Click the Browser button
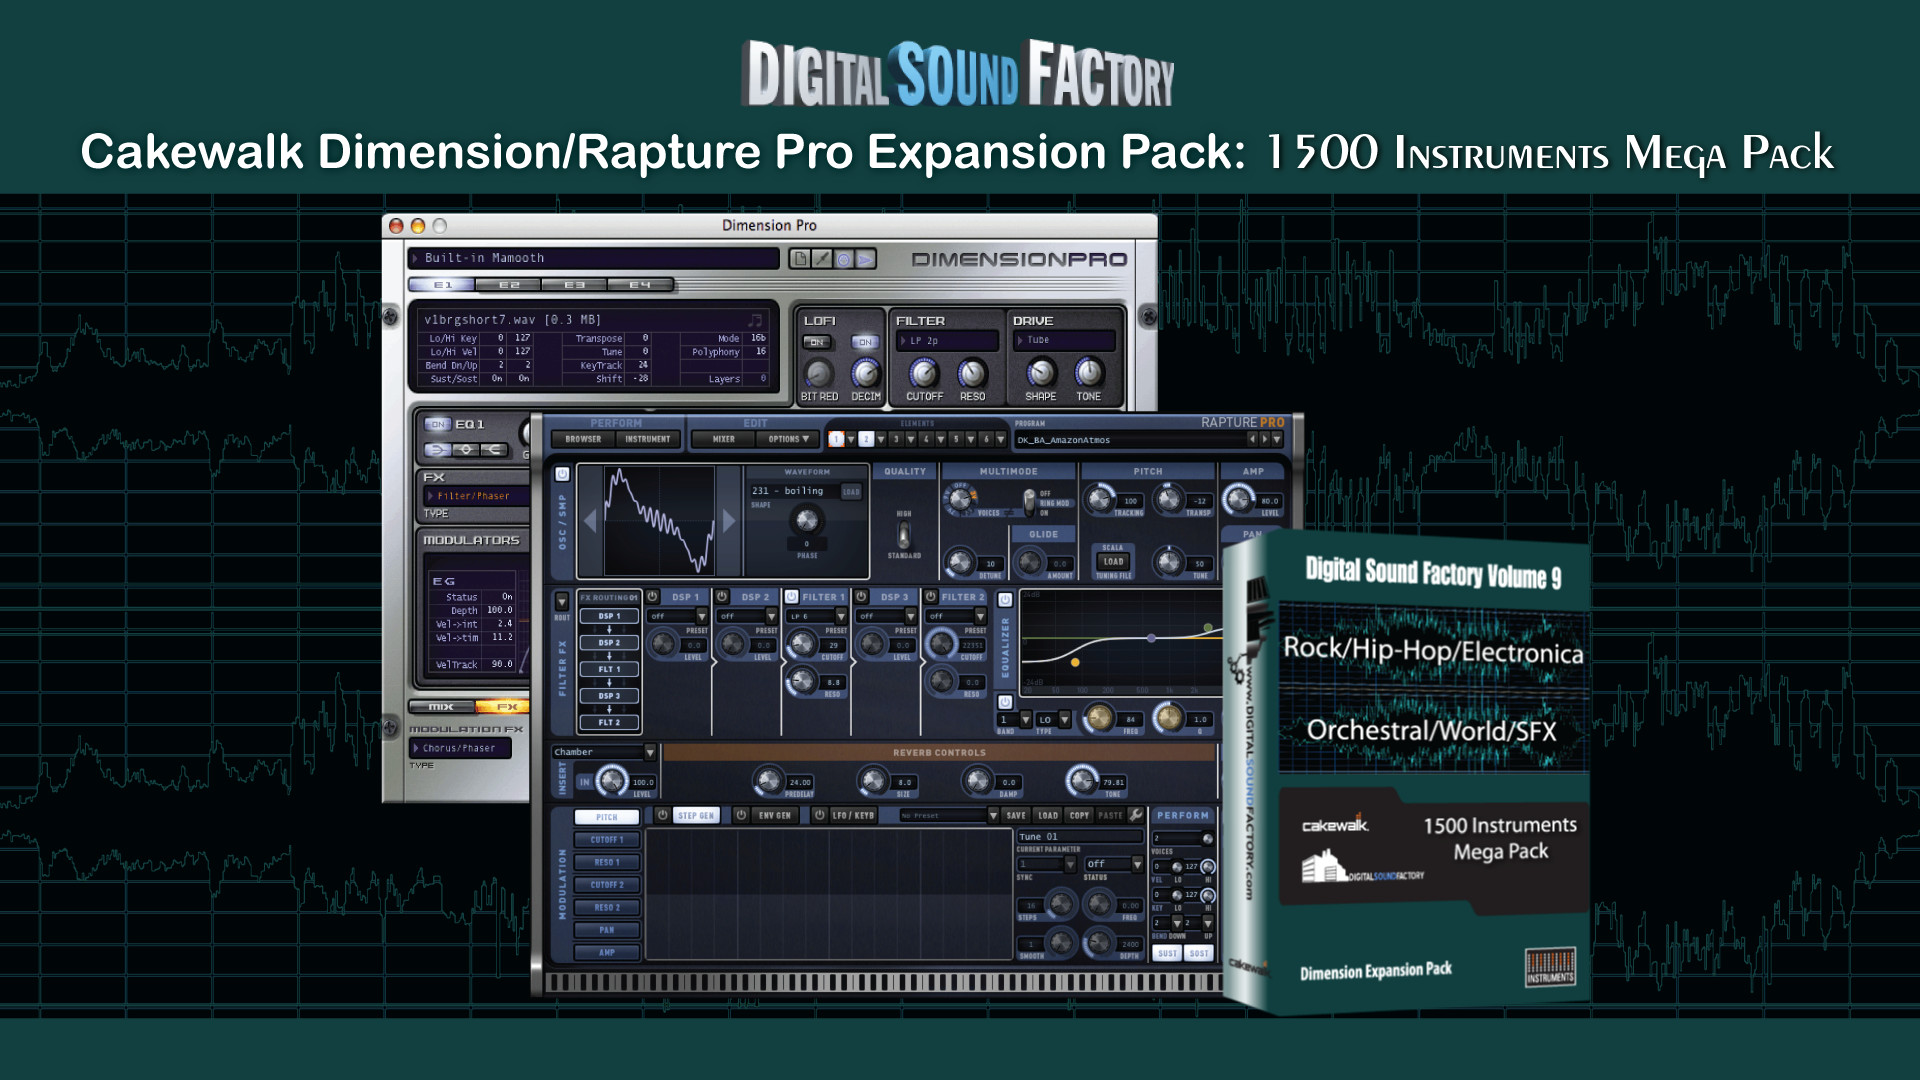The image size is (1920, 1080). click(583, 439)
